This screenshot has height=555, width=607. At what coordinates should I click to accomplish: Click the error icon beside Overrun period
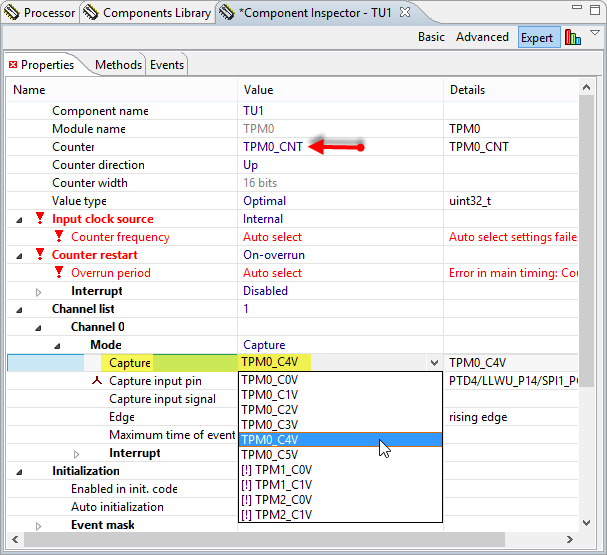tap(59, 273)
